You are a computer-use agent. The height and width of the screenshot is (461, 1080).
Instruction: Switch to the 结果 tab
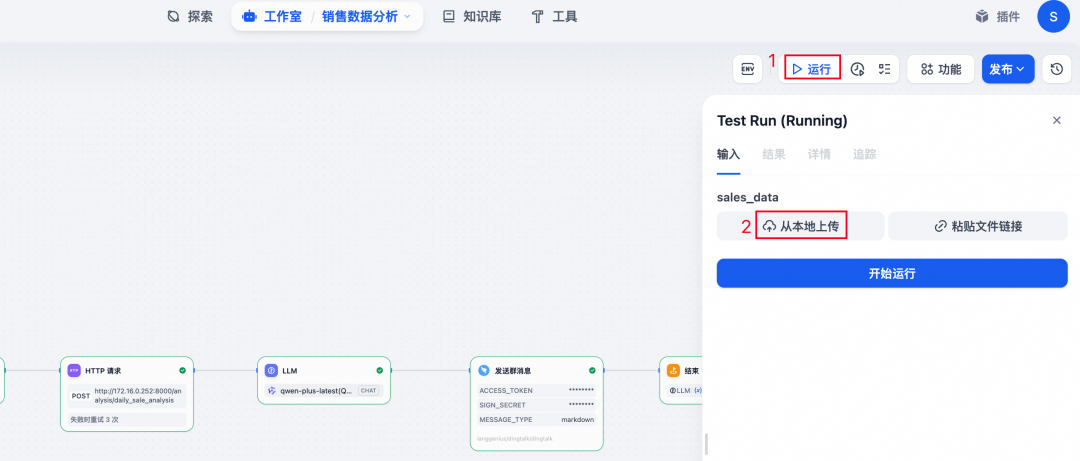(773, 154)
